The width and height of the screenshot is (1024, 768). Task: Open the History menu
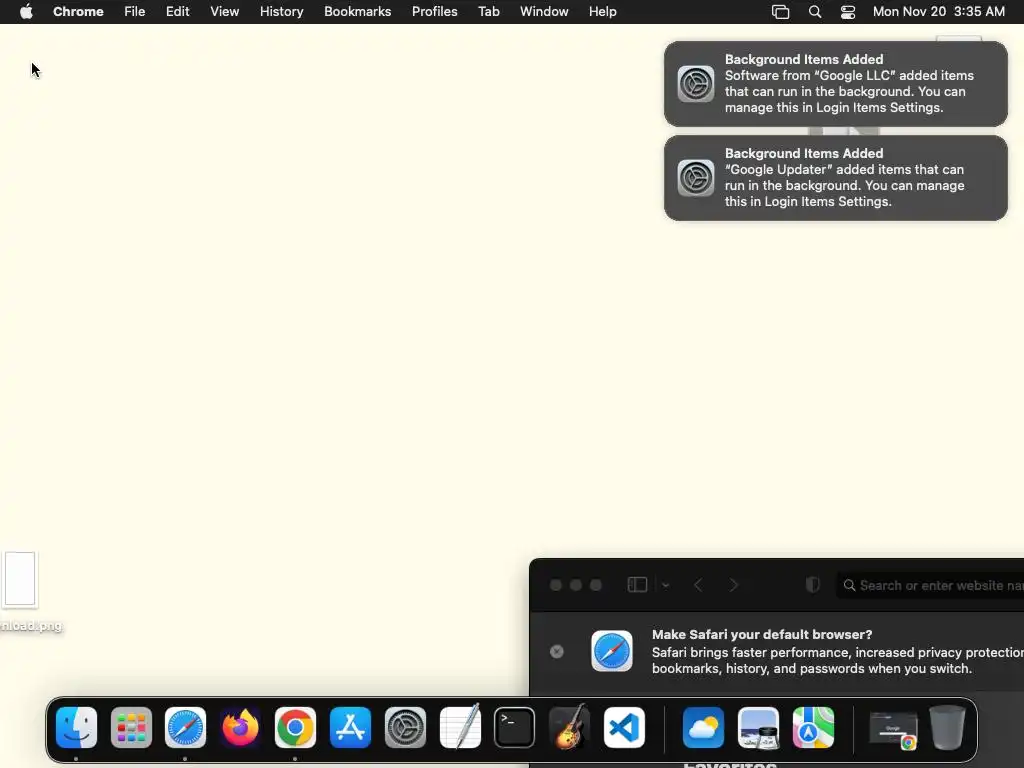281,12
